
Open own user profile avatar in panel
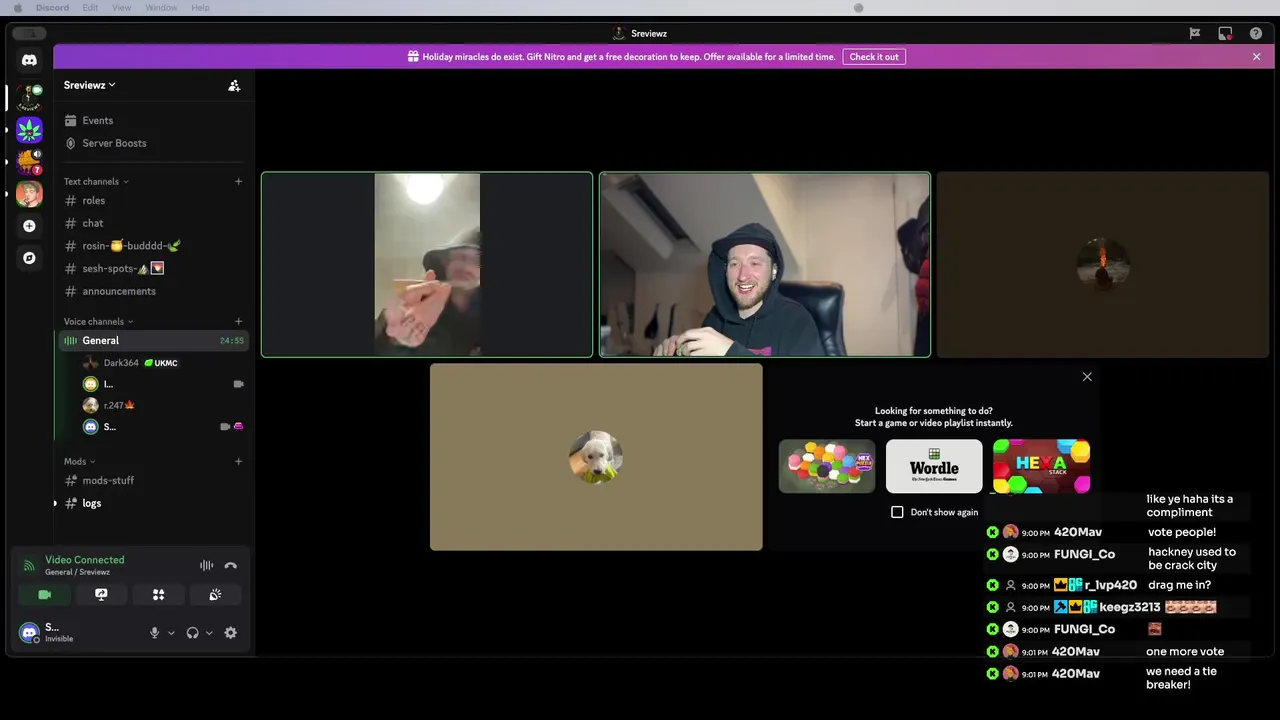29,633
